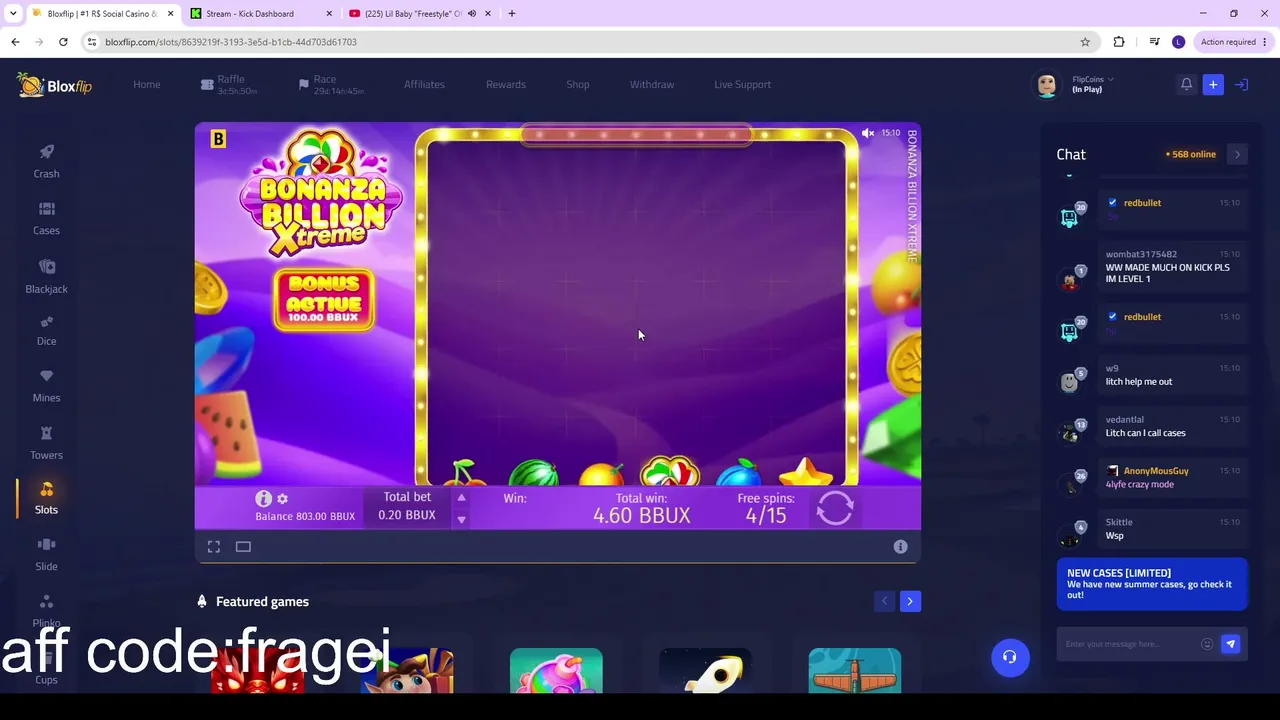Open Affiliates page

coord(424,85)
